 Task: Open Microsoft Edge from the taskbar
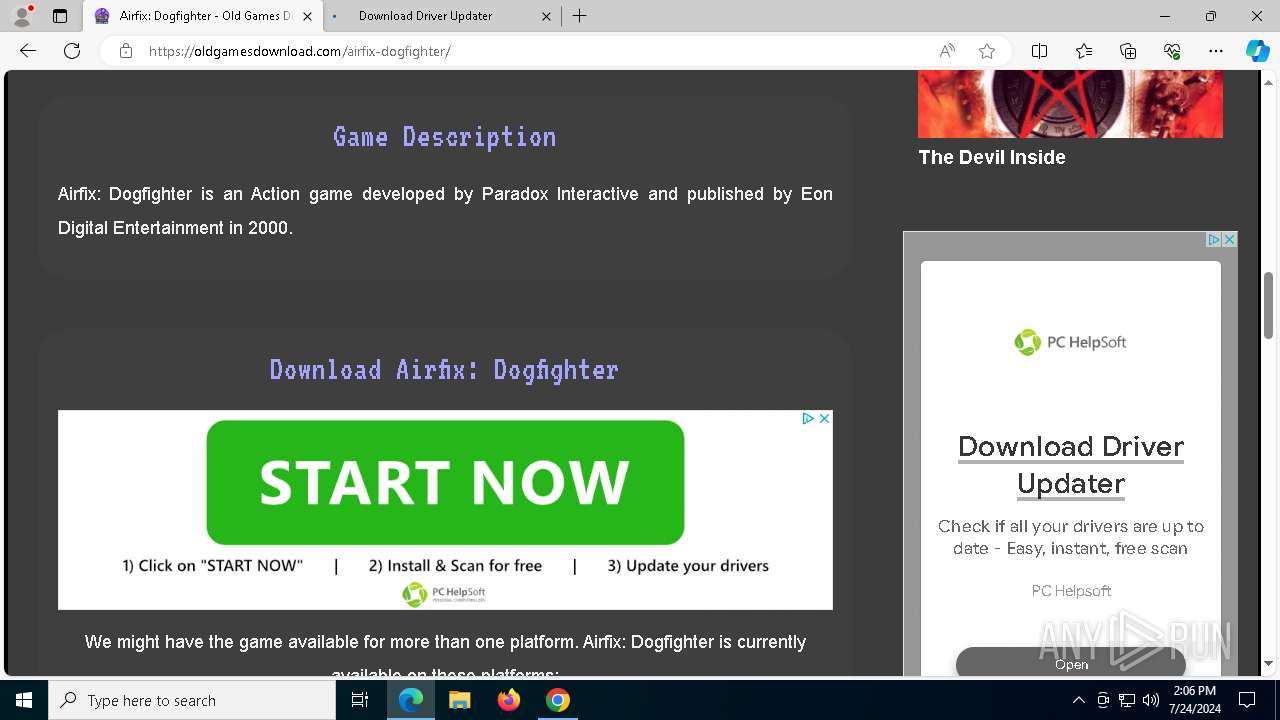pyautogui.click(x=411, y=700)
